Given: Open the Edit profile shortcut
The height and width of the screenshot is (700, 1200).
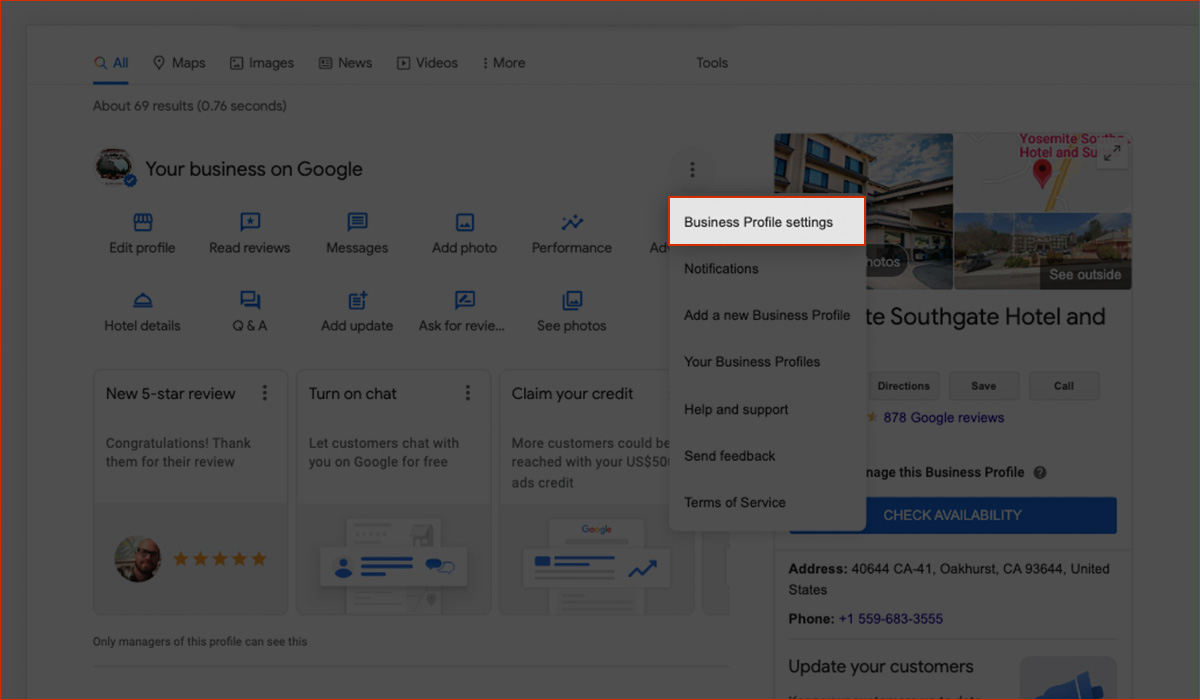Looking at the screenshot, I should (x=142, y=234).
